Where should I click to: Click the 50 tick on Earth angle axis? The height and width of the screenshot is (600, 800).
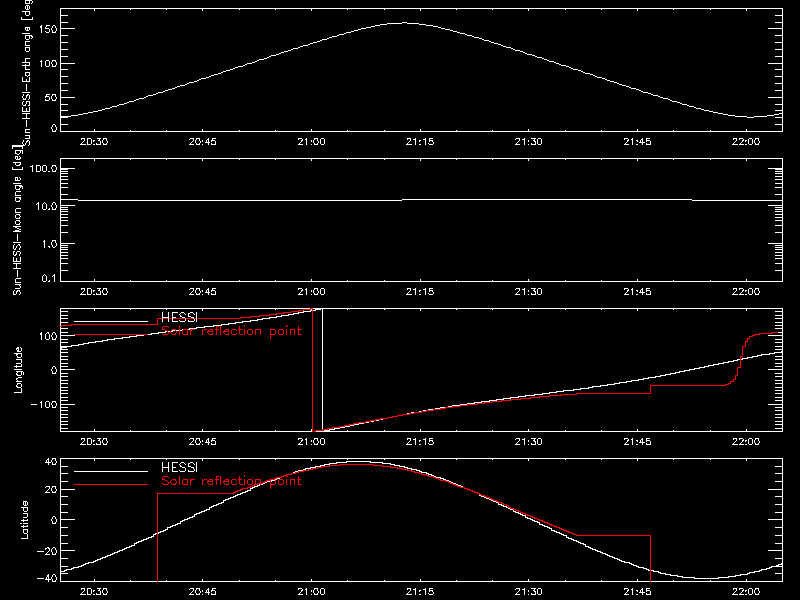tap(51, 97)
